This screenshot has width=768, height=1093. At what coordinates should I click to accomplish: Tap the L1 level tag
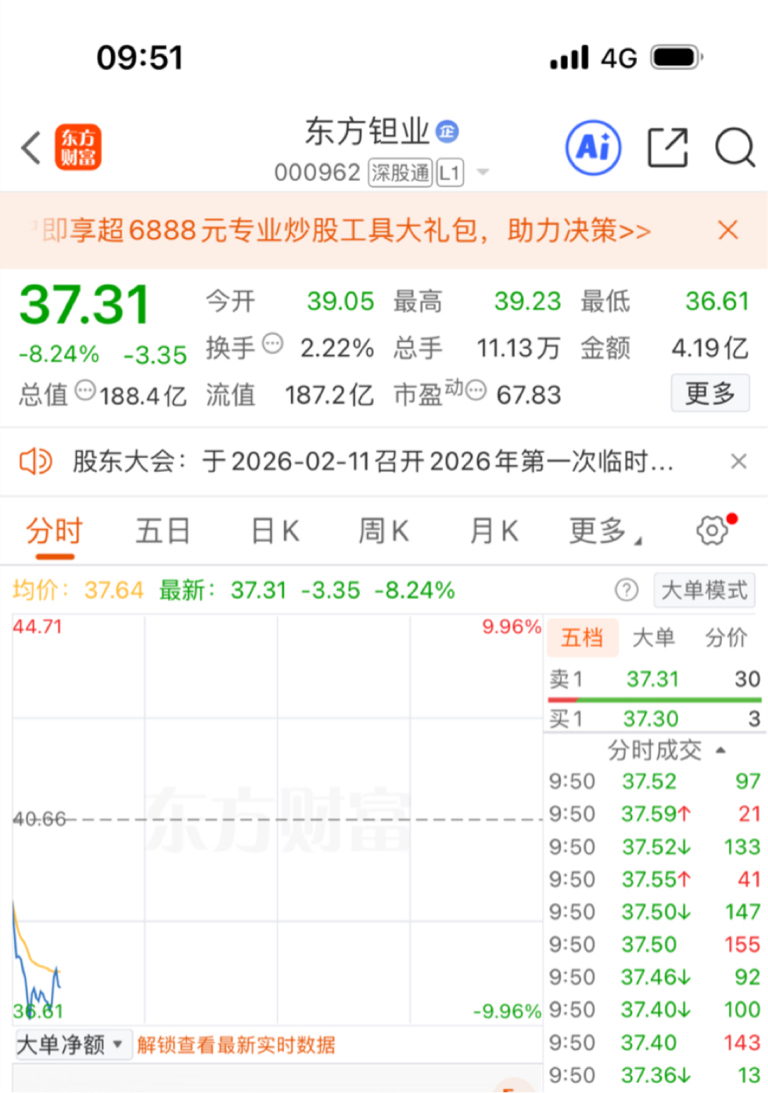(x=450, y=172)
